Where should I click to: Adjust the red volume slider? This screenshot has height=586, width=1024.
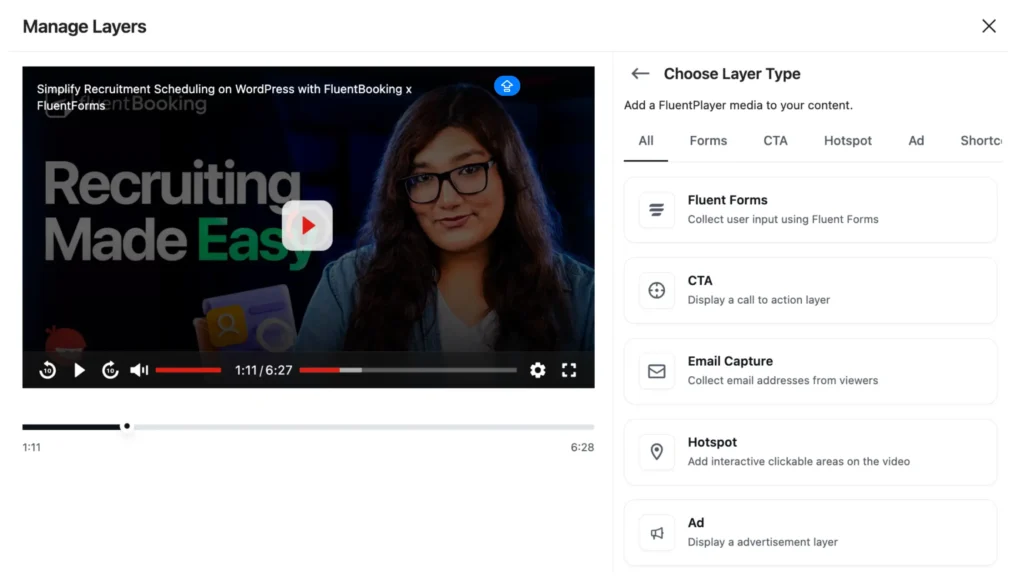(x=188, y=370)
